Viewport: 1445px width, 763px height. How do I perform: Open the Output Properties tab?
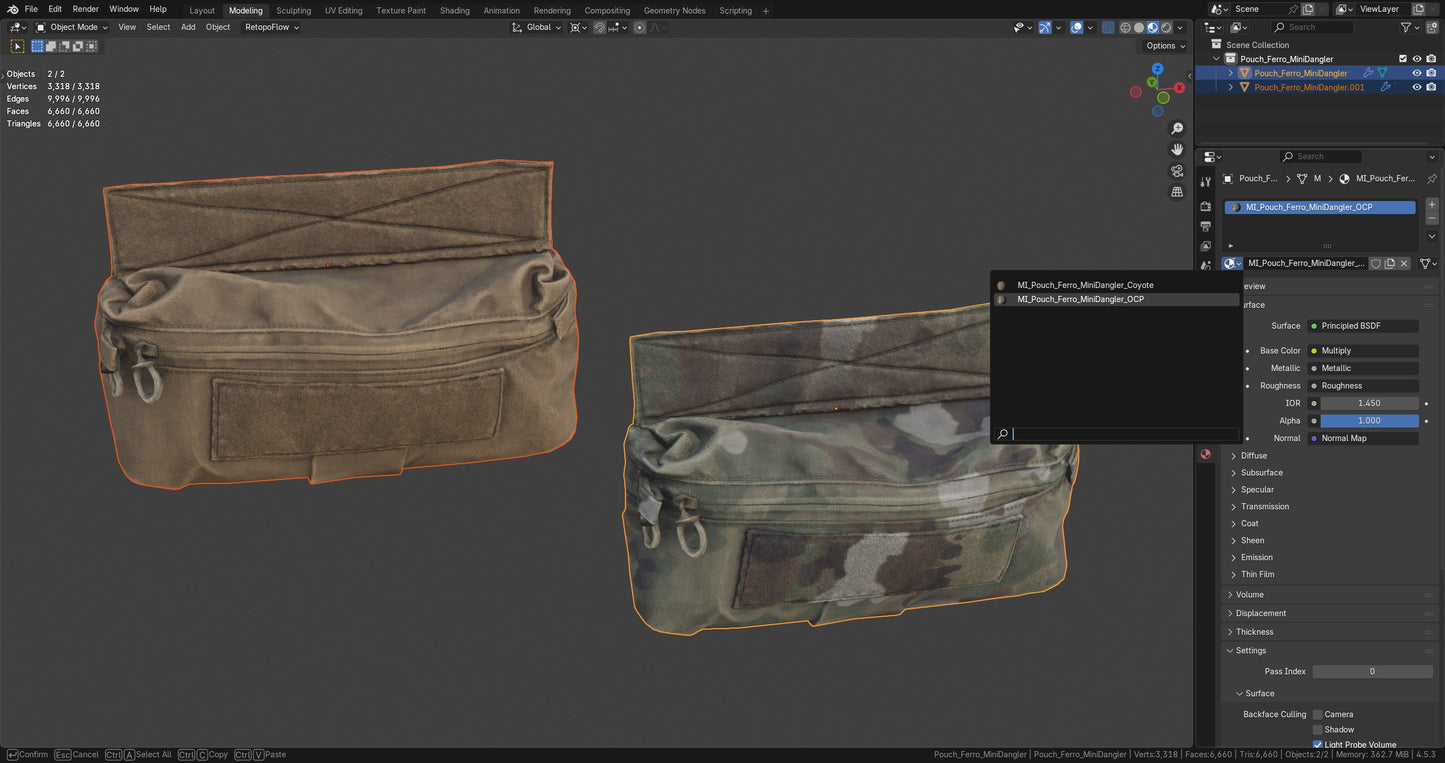click(1205, 226)
